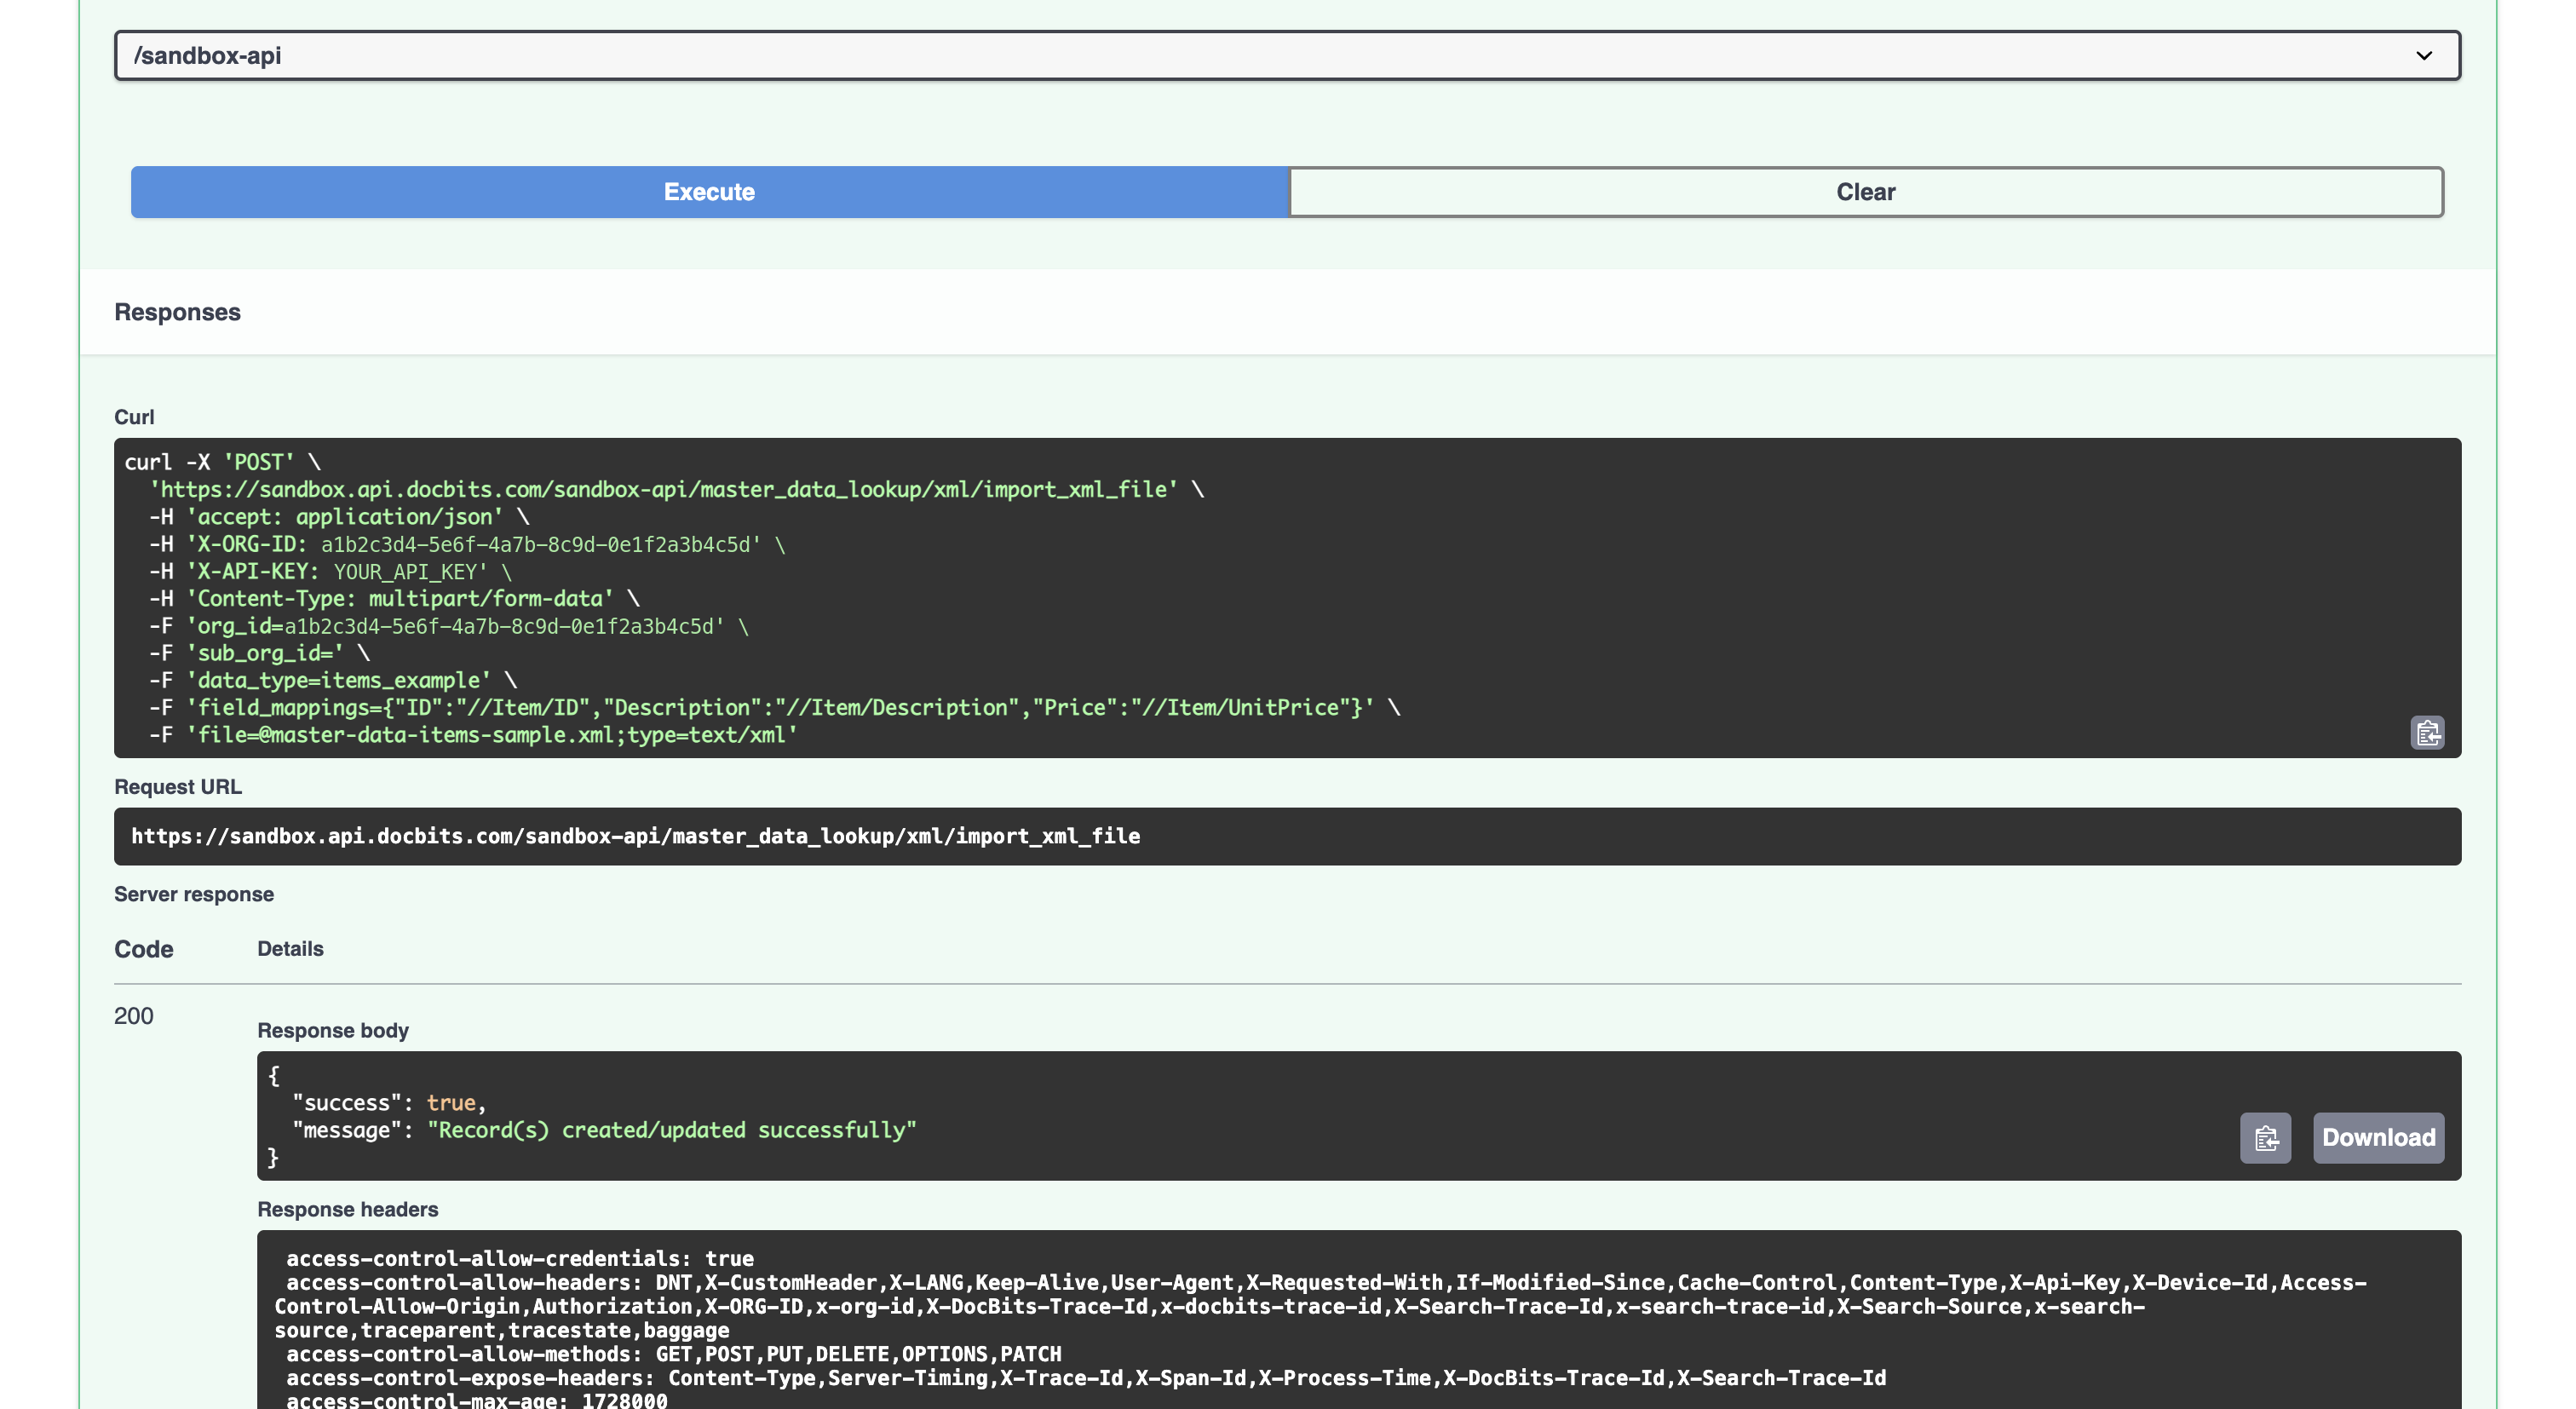
Task: Click the curl -X 'POST' line
Action: pos(222,463)
